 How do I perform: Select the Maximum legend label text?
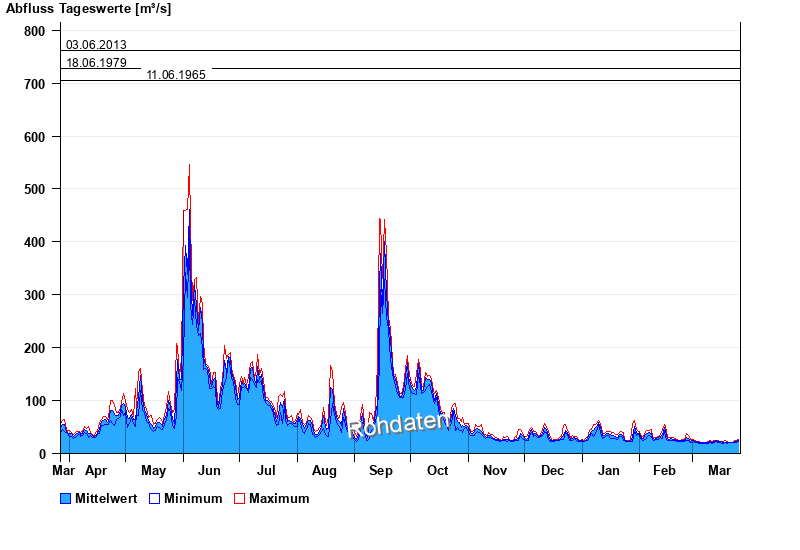279,498
